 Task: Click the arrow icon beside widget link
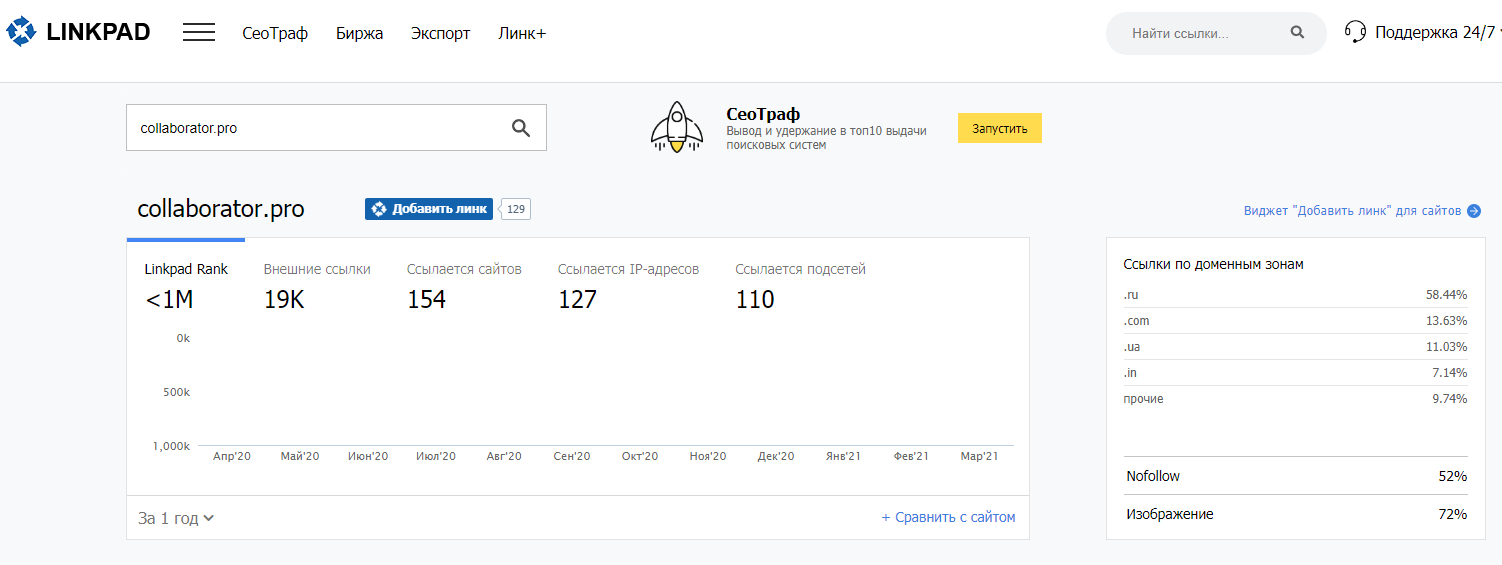tap(1473, 211)
